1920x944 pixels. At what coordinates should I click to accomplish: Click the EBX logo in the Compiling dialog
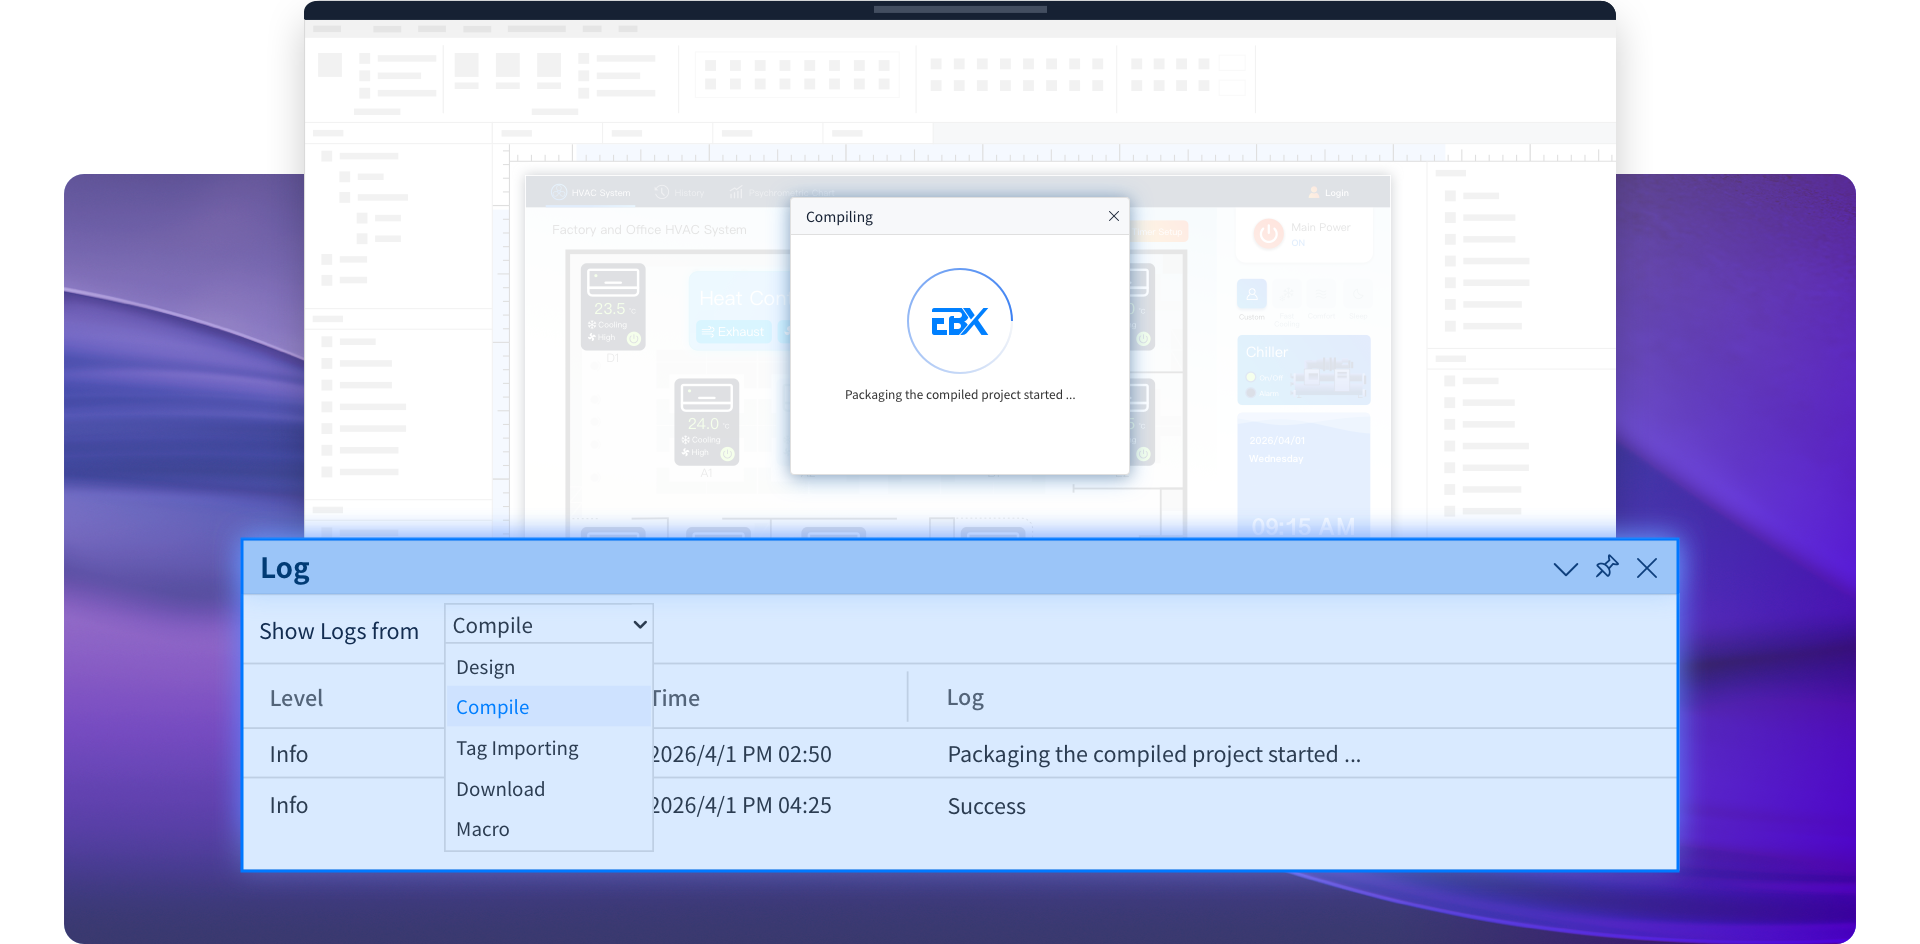coord(960,321)
